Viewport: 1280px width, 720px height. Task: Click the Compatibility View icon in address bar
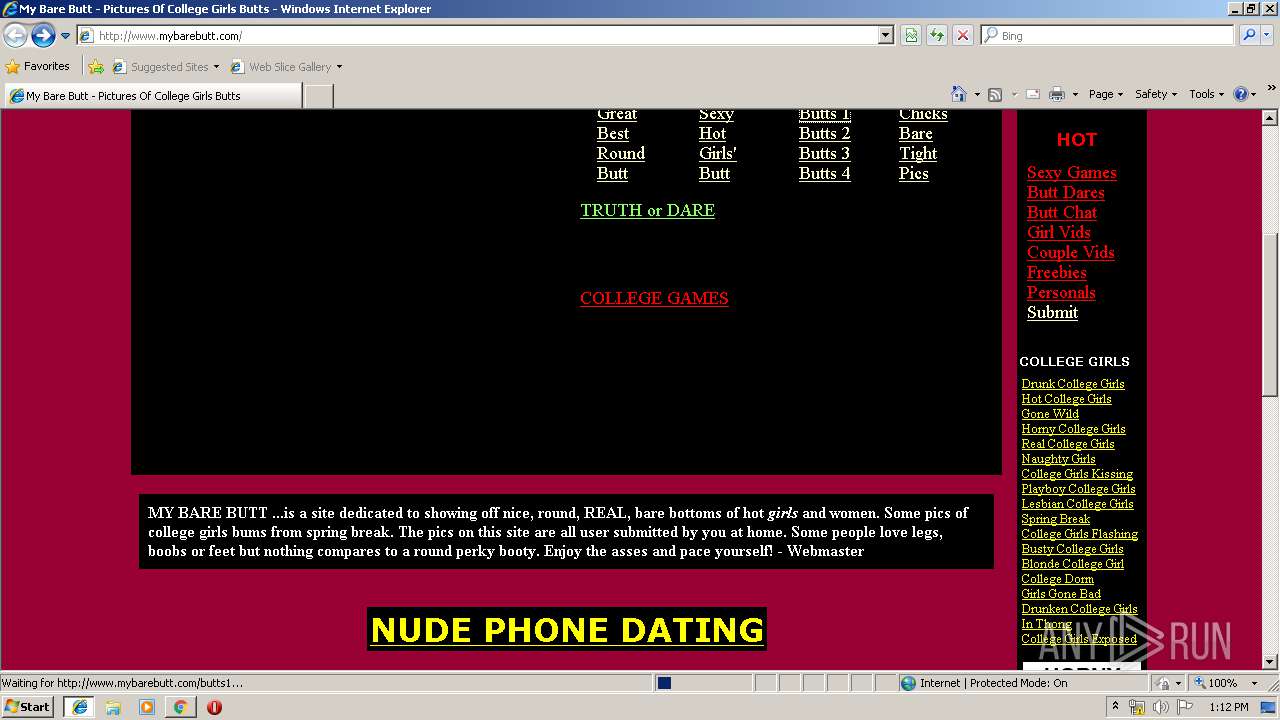pyautogui.click(x=911, y=35)
